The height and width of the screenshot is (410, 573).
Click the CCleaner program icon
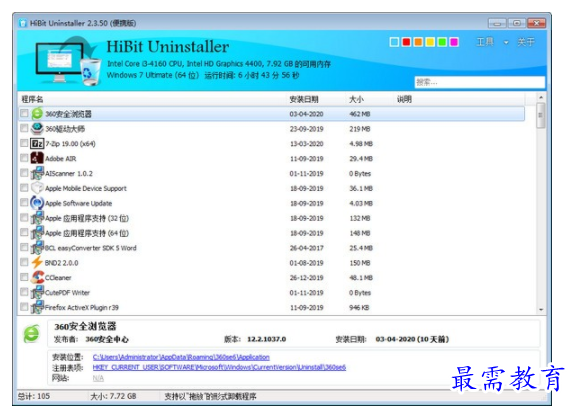pos(37,277)
